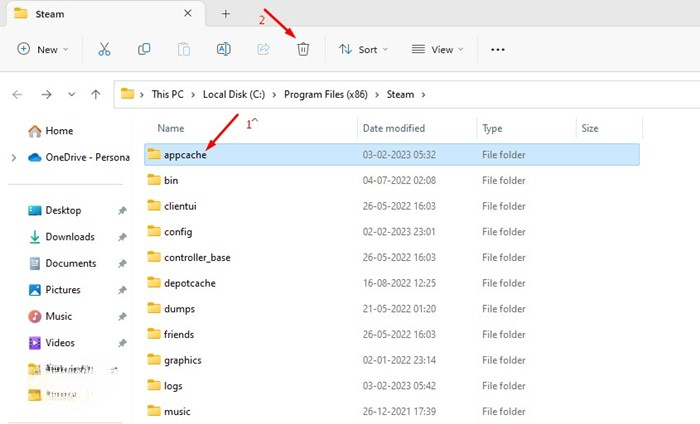Select the friends folder
This screenshot has width=700, height=424.
392,334
